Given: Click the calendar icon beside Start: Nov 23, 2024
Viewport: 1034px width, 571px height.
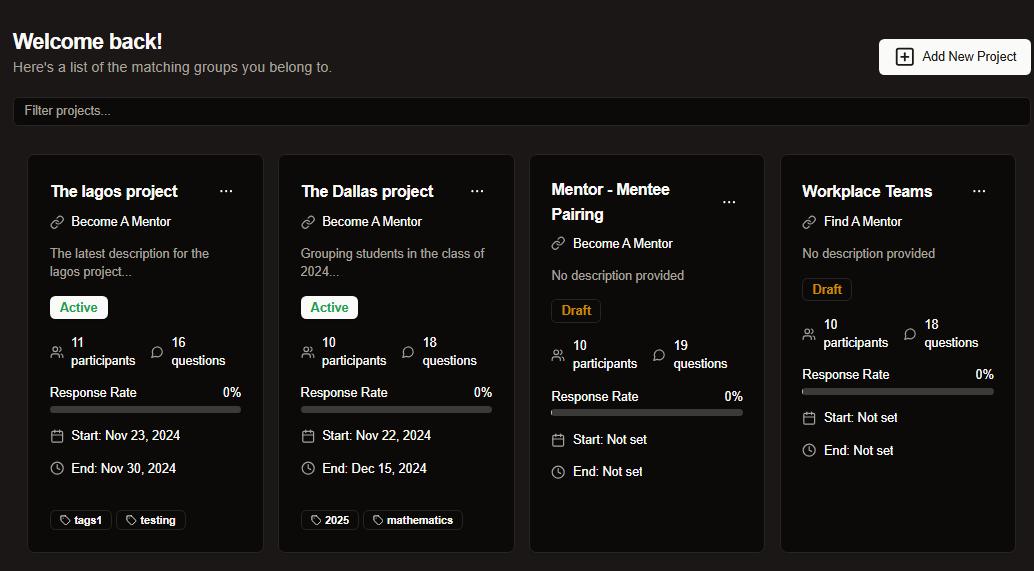Looking at the screenshot, I should (57, 436).
